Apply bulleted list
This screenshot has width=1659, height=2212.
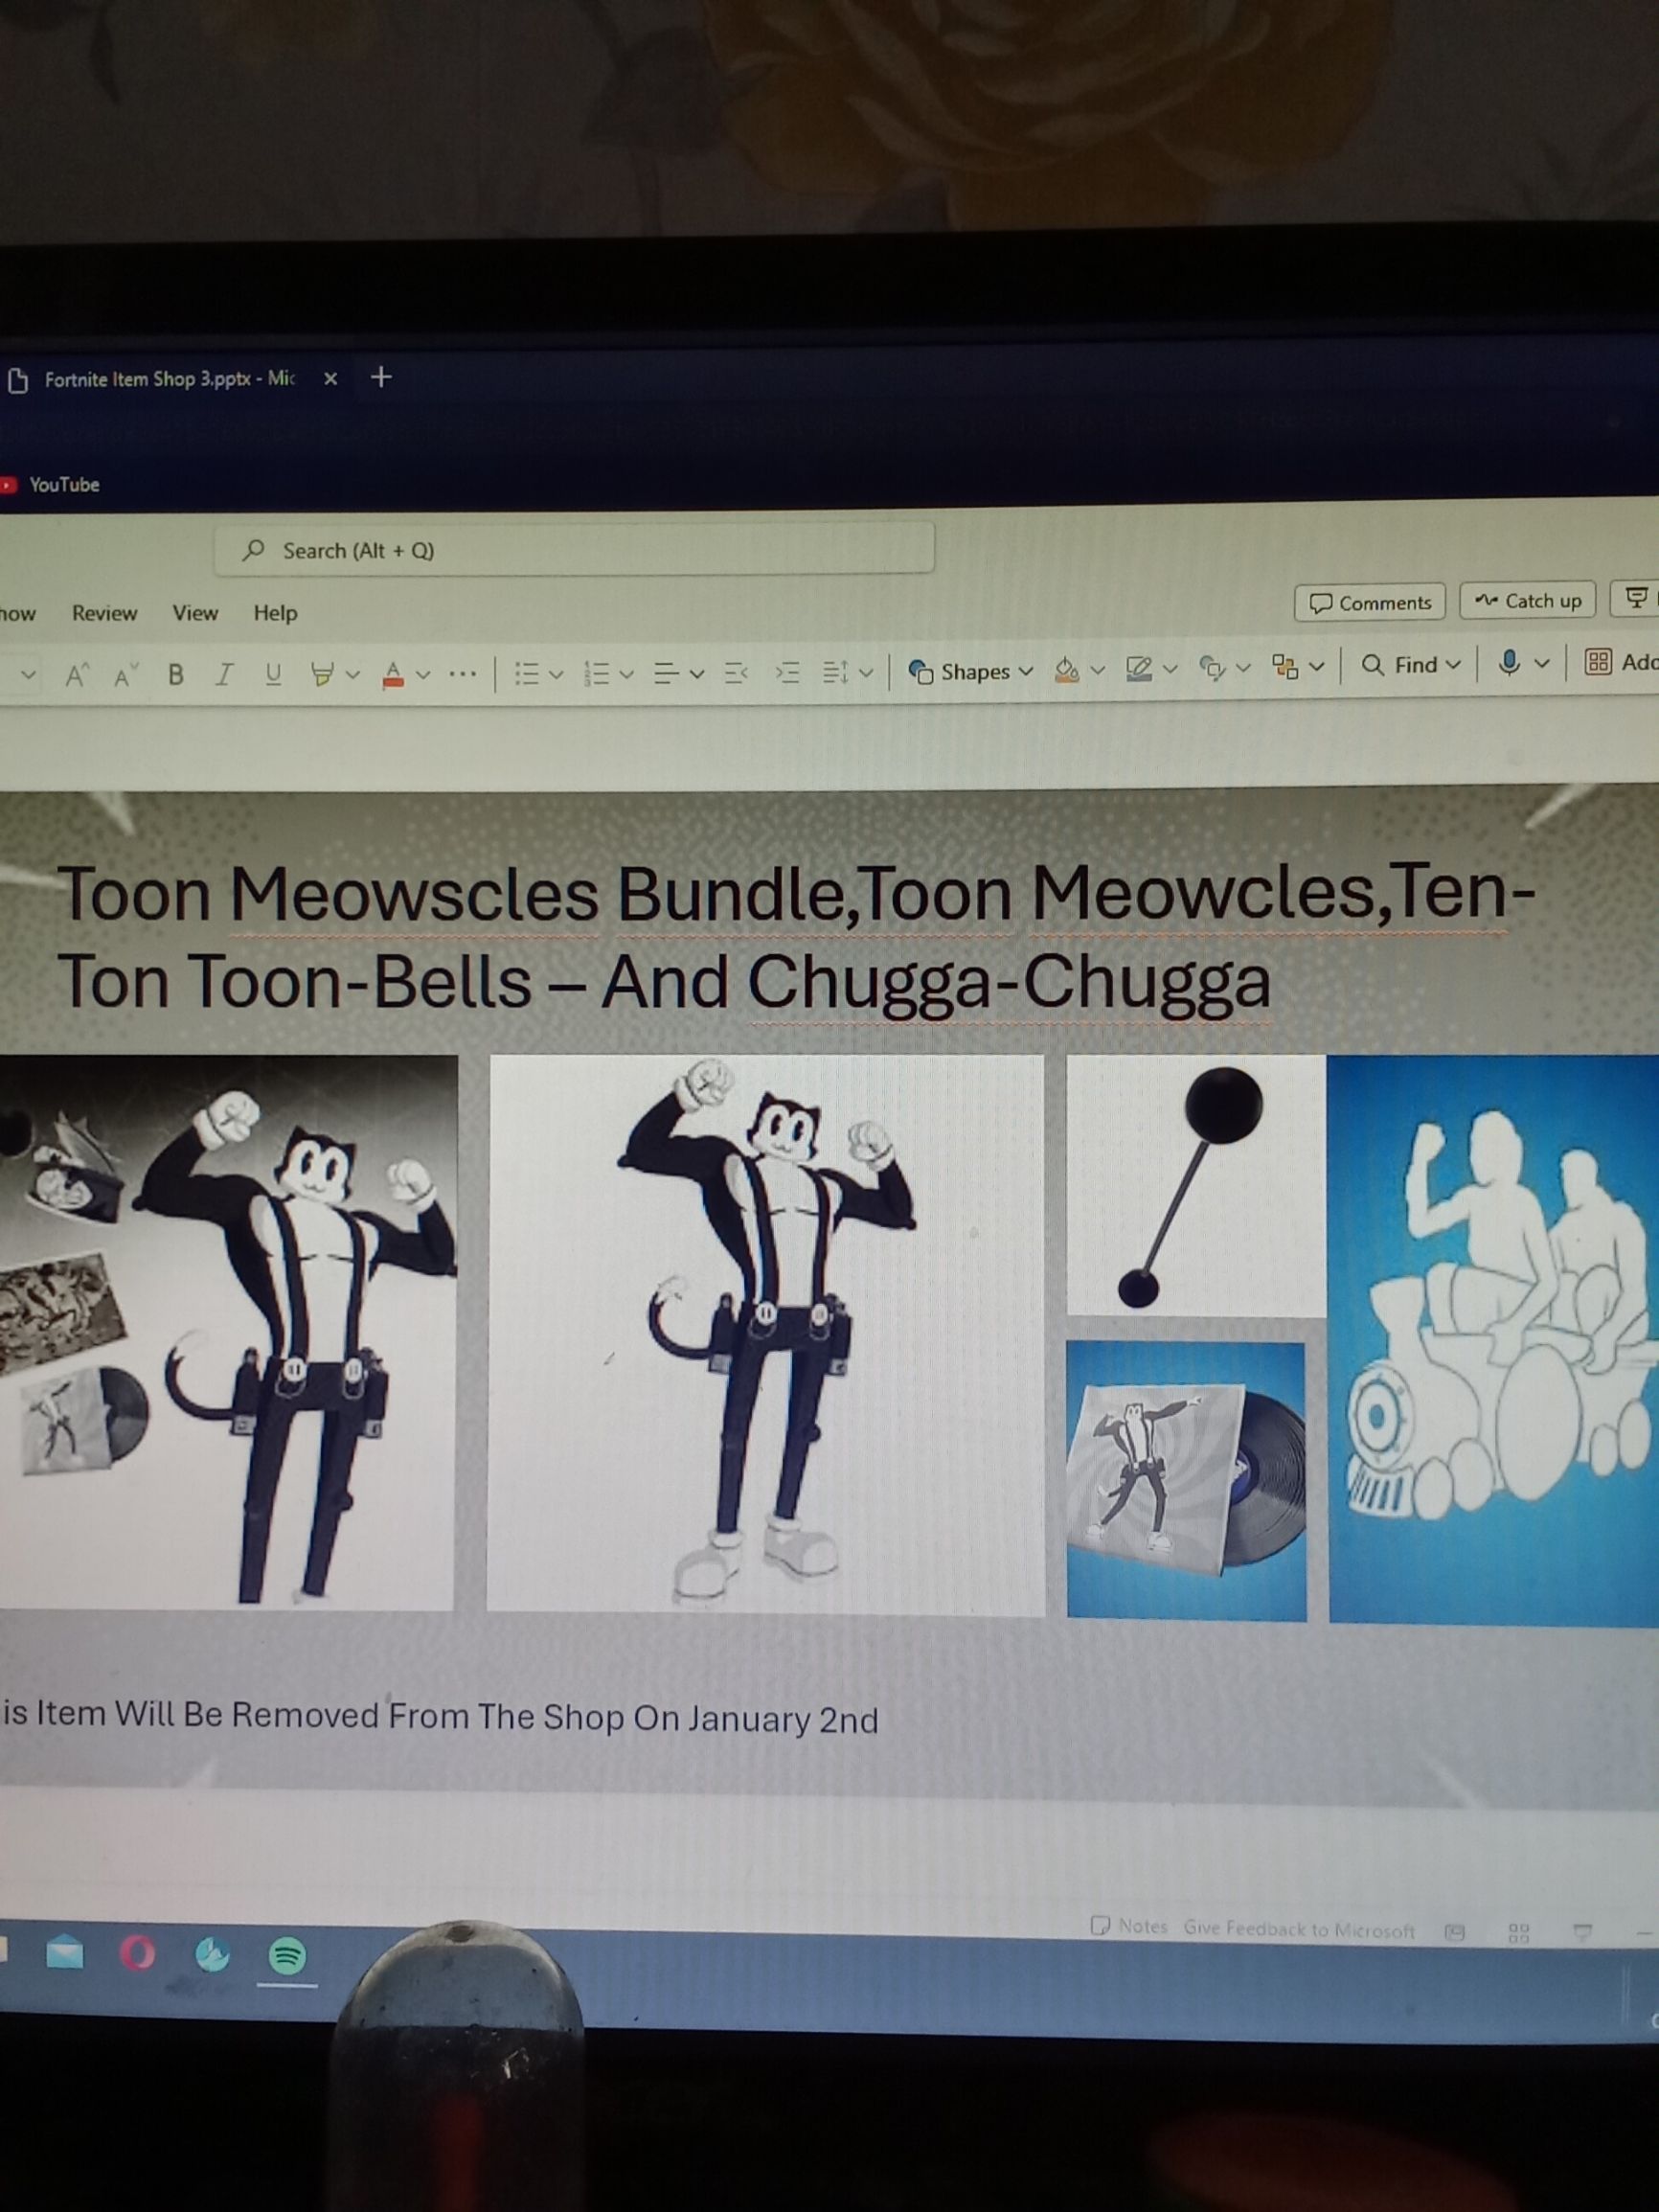pos(526,674)
